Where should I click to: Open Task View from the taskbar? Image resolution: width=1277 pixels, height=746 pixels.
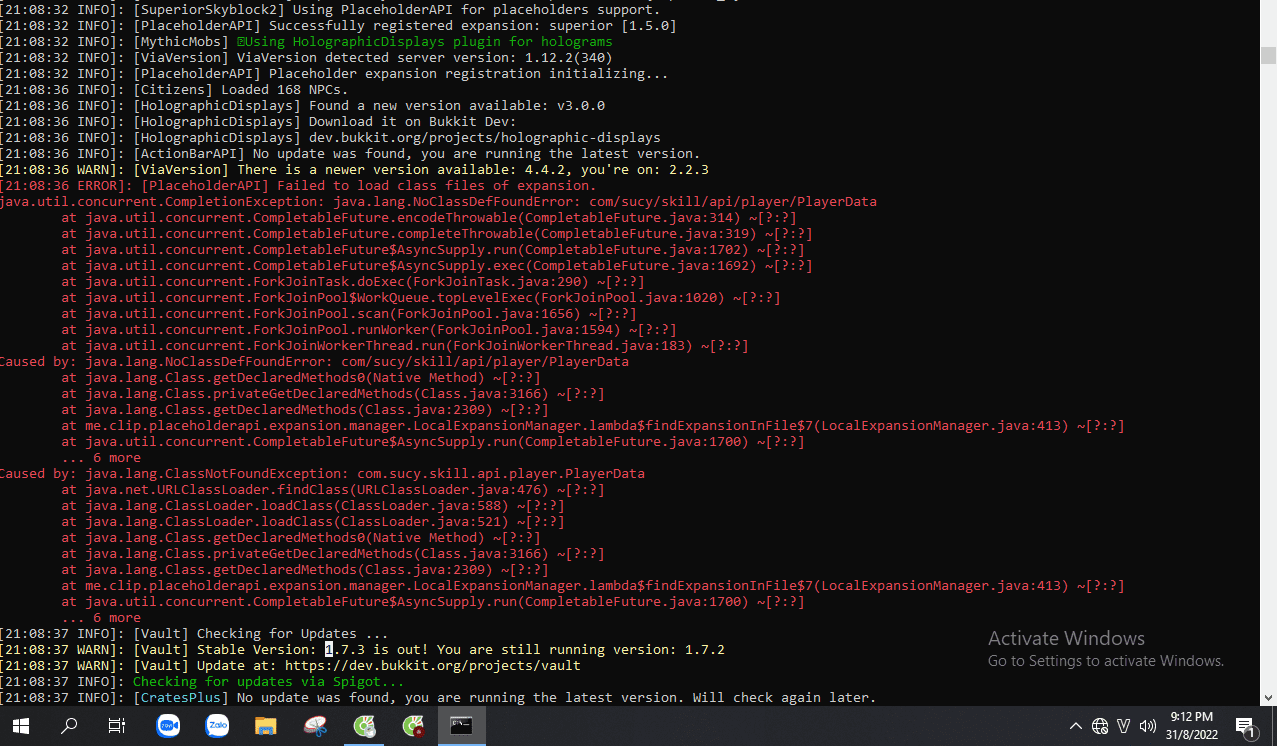click(x=117, y=726)
